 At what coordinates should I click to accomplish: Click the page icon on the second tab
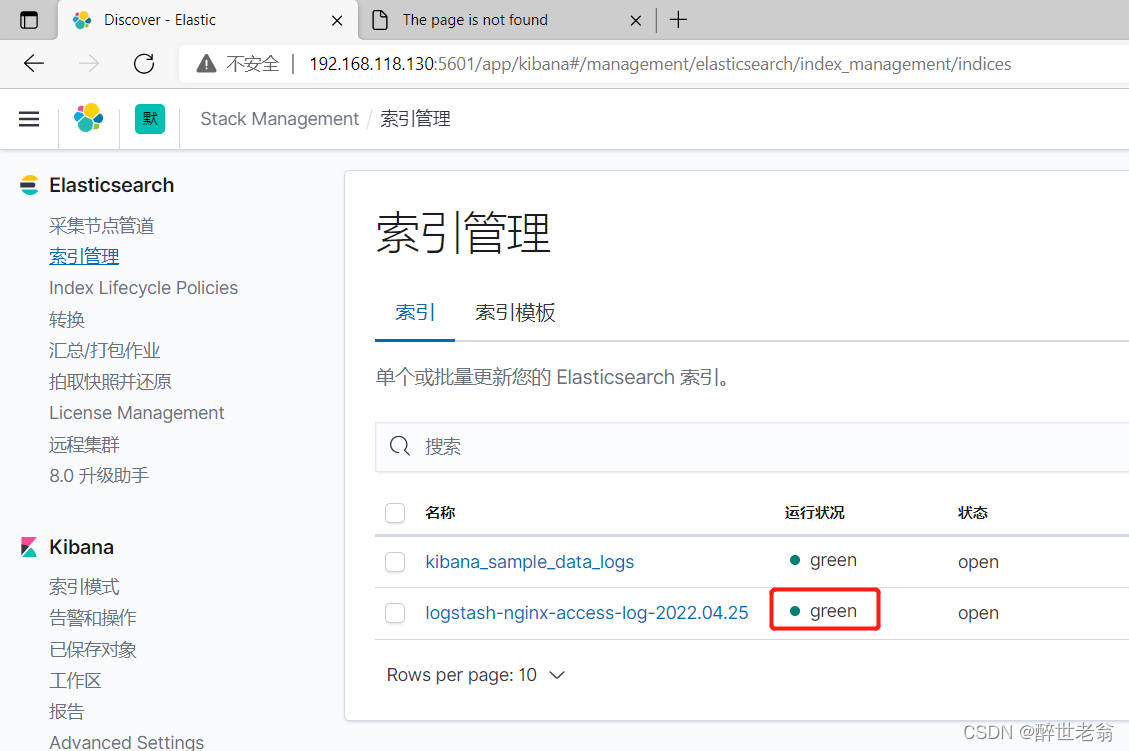[379, 20]
